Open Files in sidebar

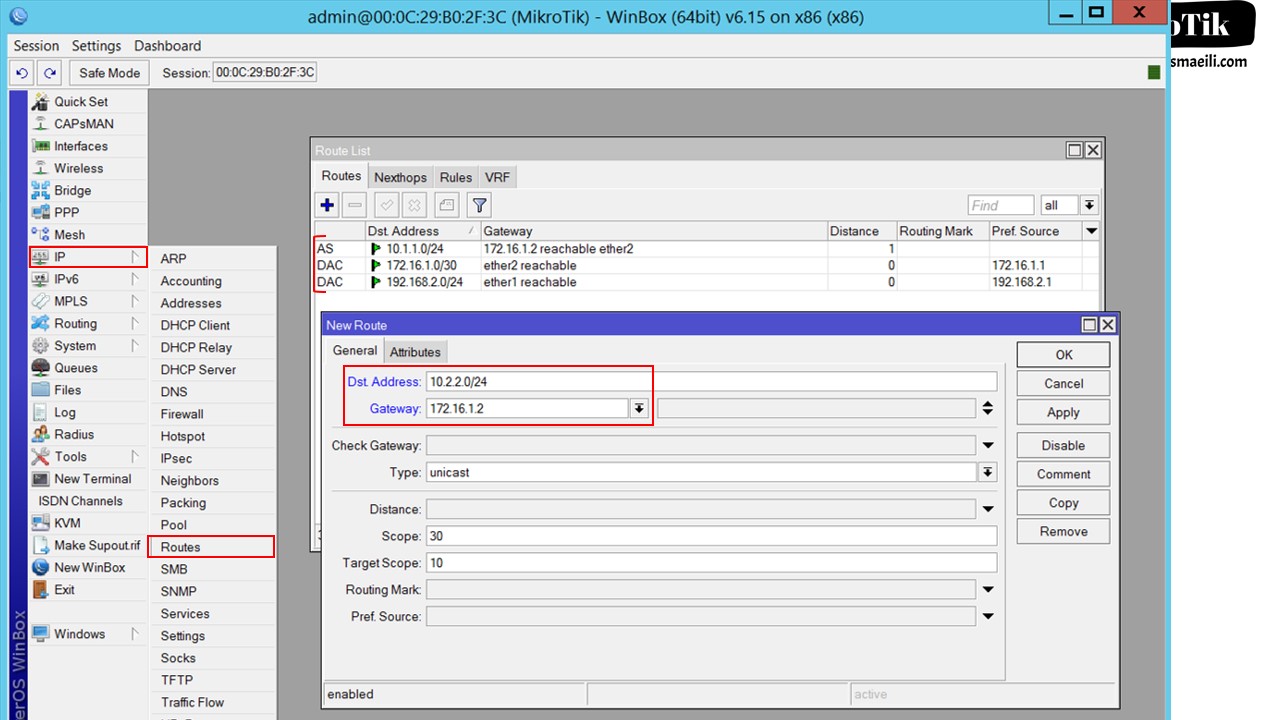(67, 390)
